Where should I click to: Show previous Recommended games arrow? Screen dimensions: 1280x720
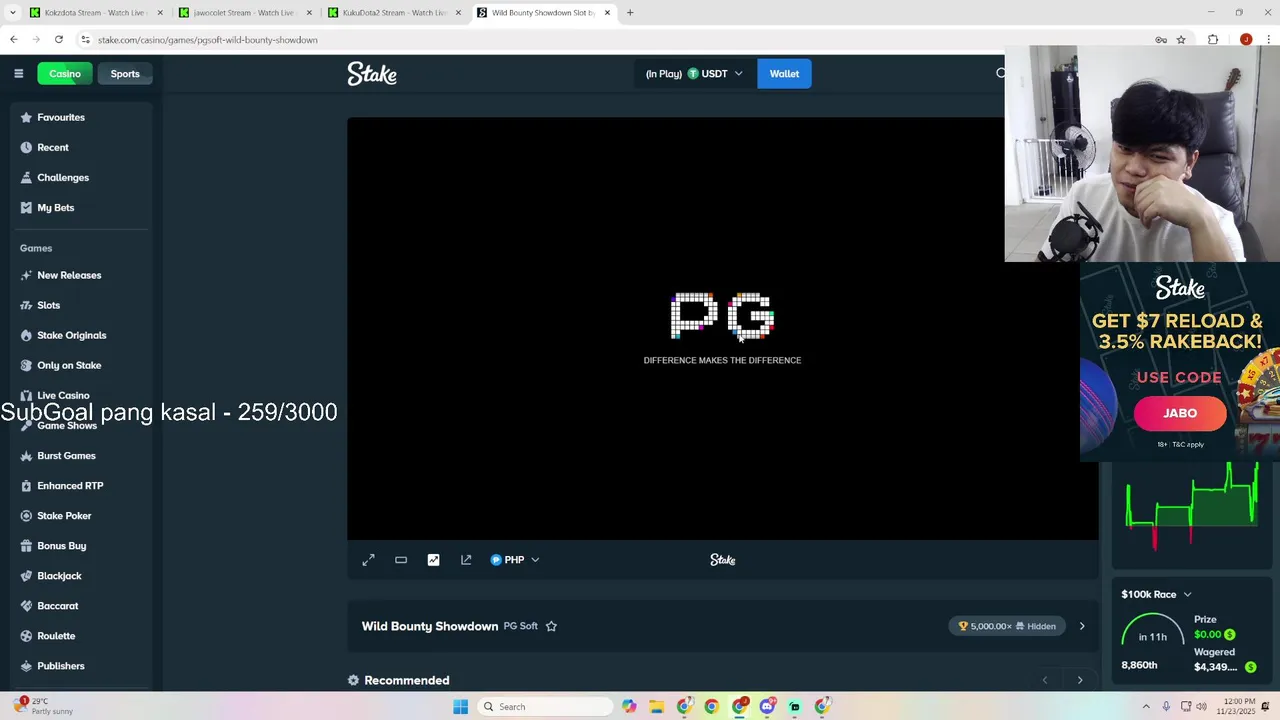1045,680
